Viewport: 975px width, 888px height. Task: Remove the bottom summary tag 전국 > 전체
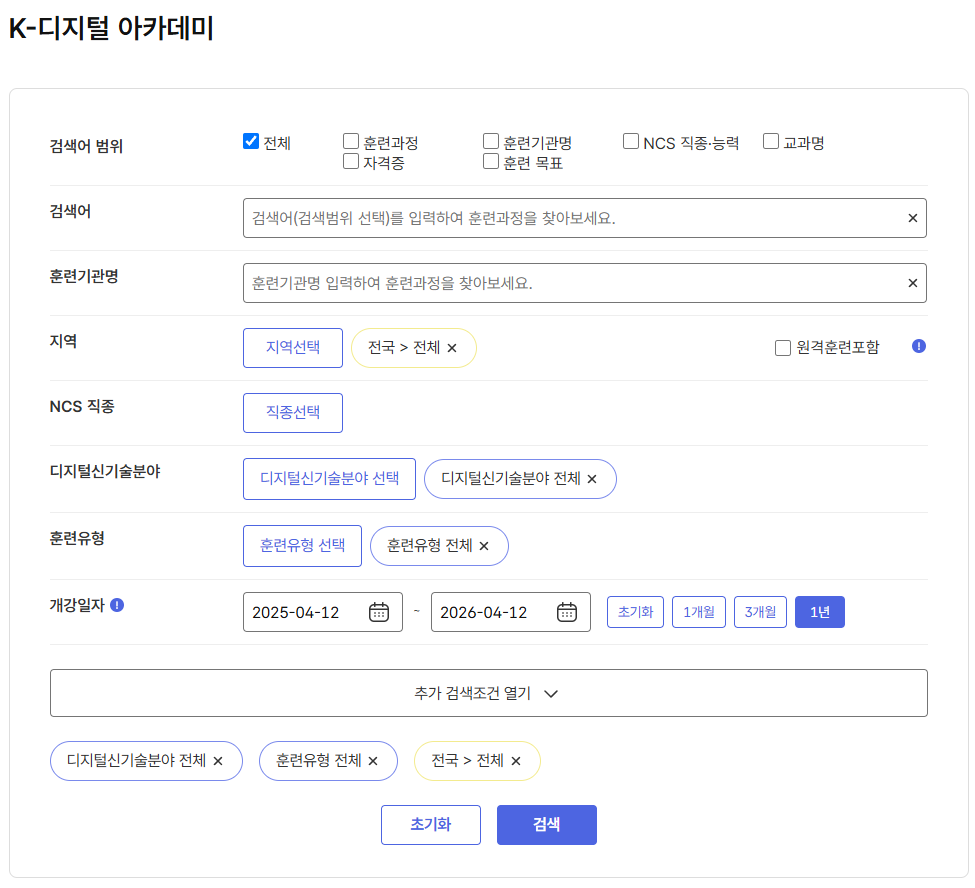coord(515,761)
